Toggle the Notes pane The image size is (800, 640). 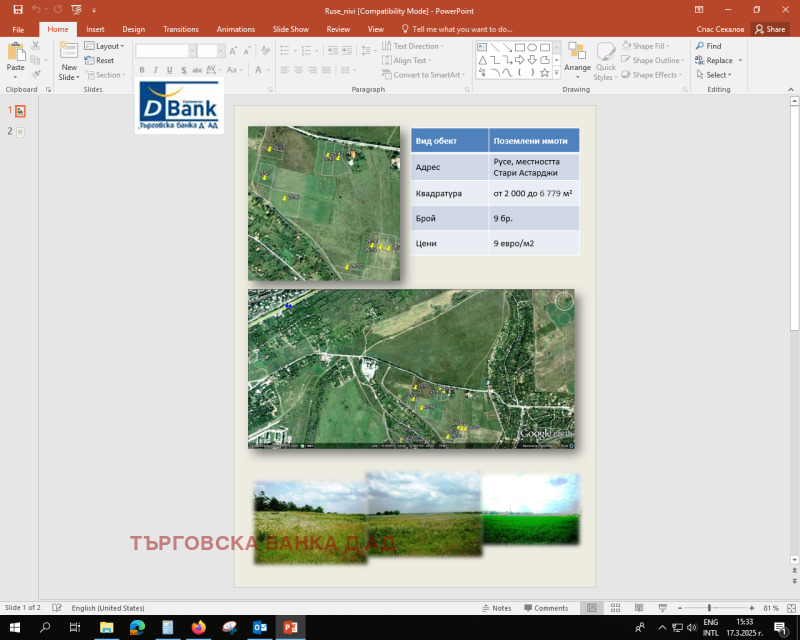tap(496, 608)
